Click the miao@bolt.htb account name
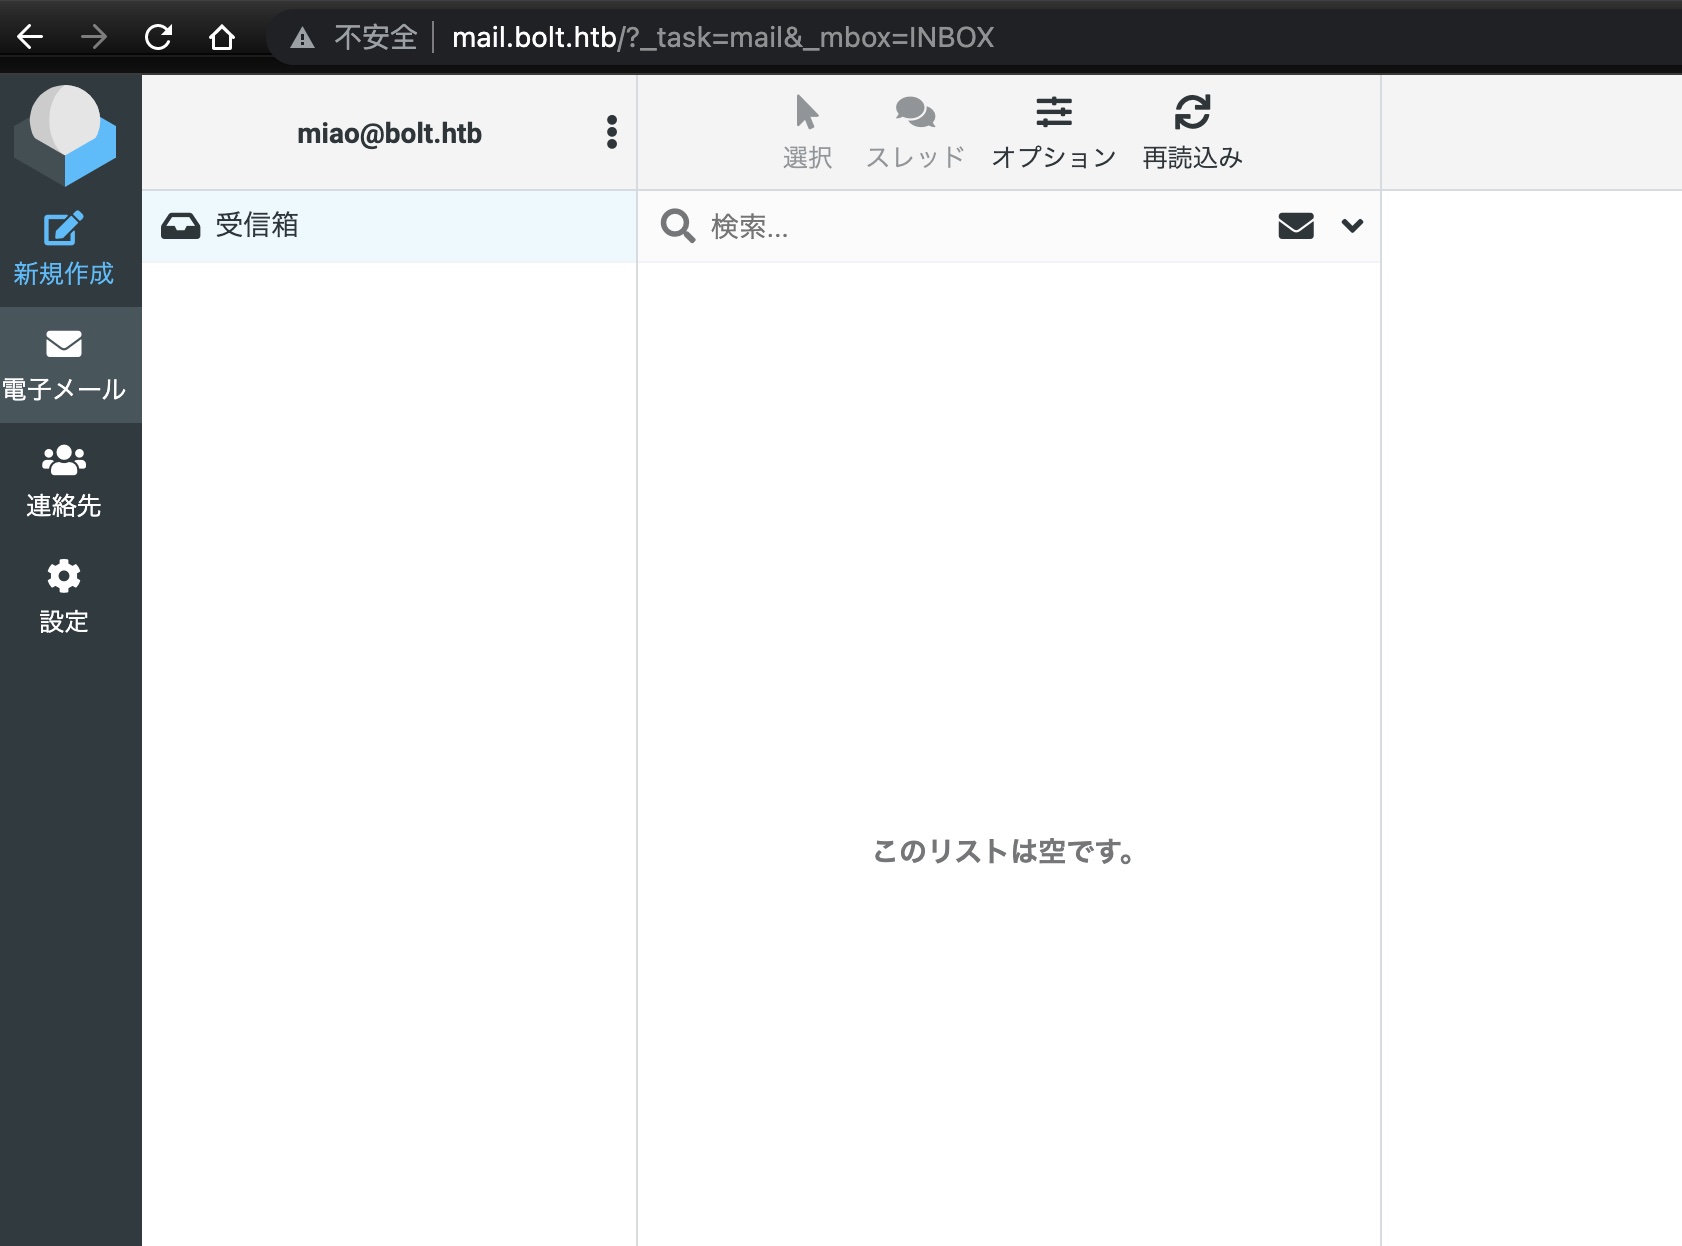The width and height of the screenshot is (1682, 1246). pyautogui.click(x=389, y=133)
